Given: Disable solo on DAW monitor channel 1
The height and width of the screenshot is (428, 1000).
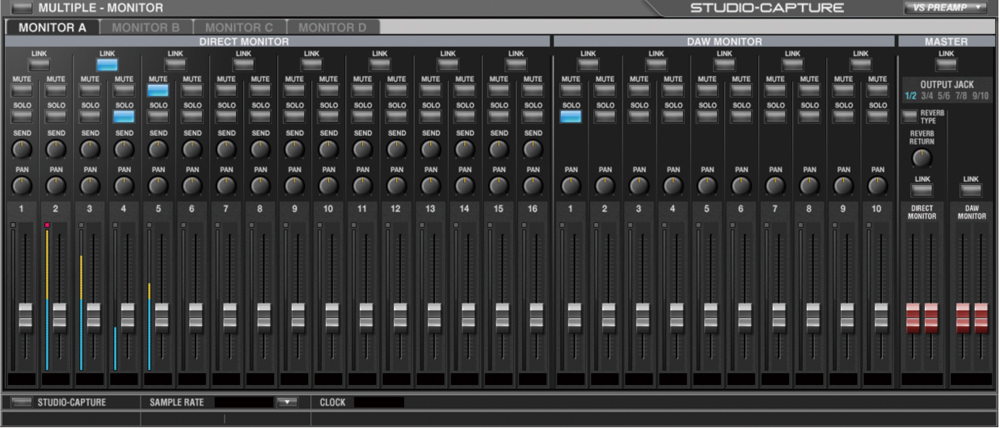Looking at the screenshot, I should 571,116.
